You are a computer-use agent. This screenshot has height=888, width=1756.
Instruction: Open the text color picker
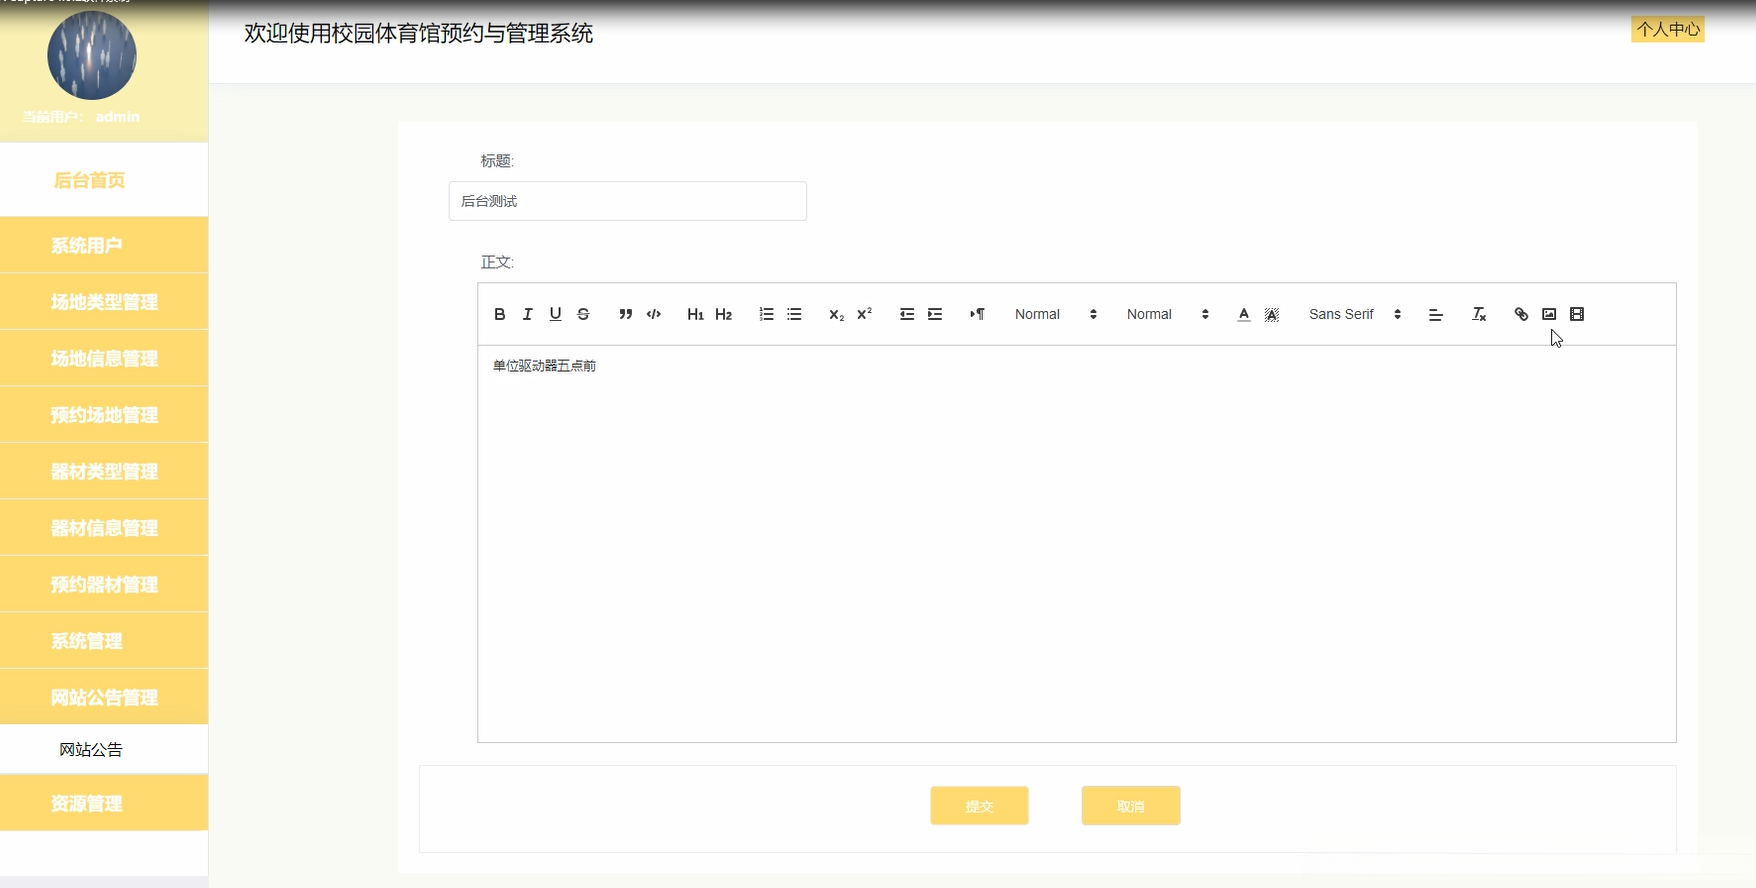pos(1244,314)
